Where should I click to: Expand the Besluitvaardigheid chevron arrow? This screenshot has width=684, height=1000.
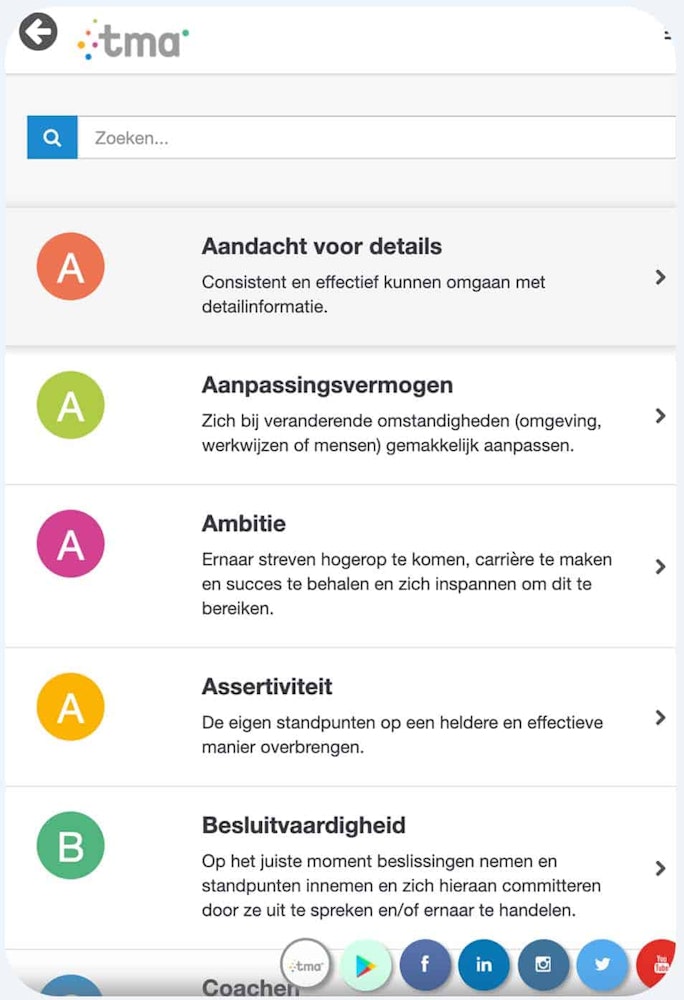coord(660,868)
